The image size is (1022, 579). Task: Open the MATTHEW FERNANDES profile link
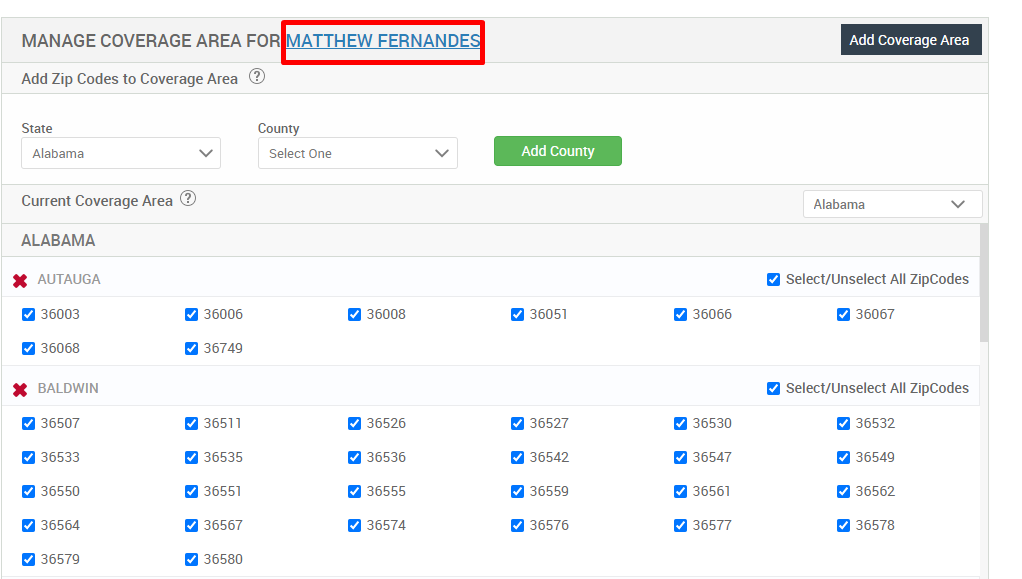(x=382, y=41)
